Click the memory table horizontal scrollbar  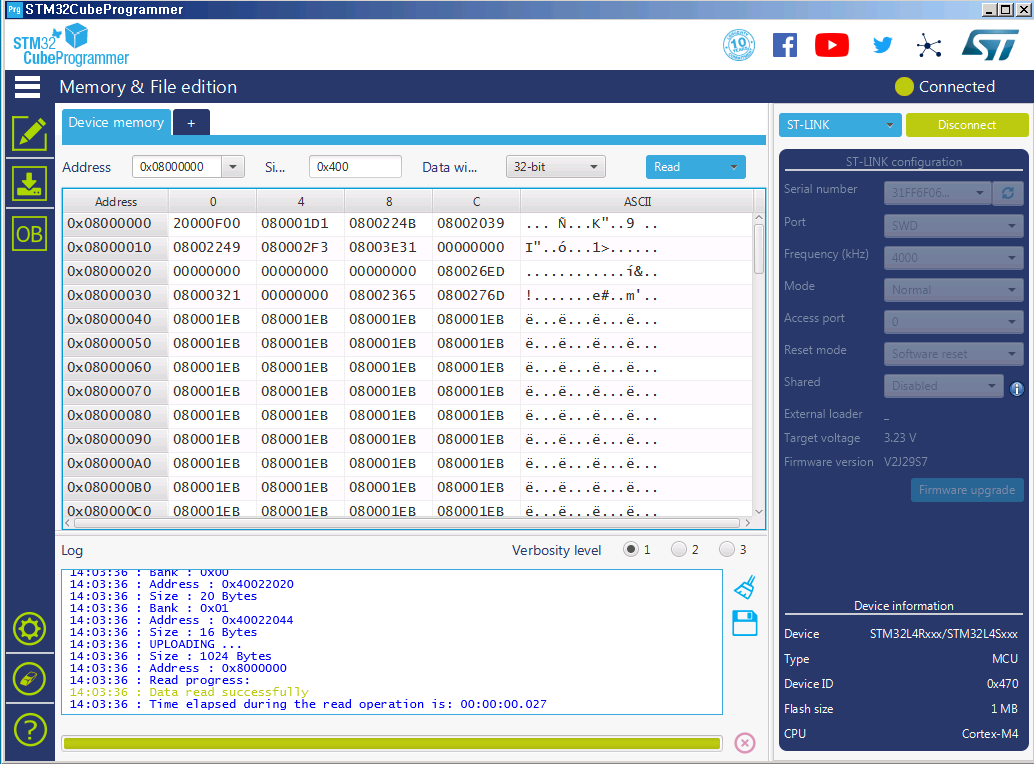(407, 523)
